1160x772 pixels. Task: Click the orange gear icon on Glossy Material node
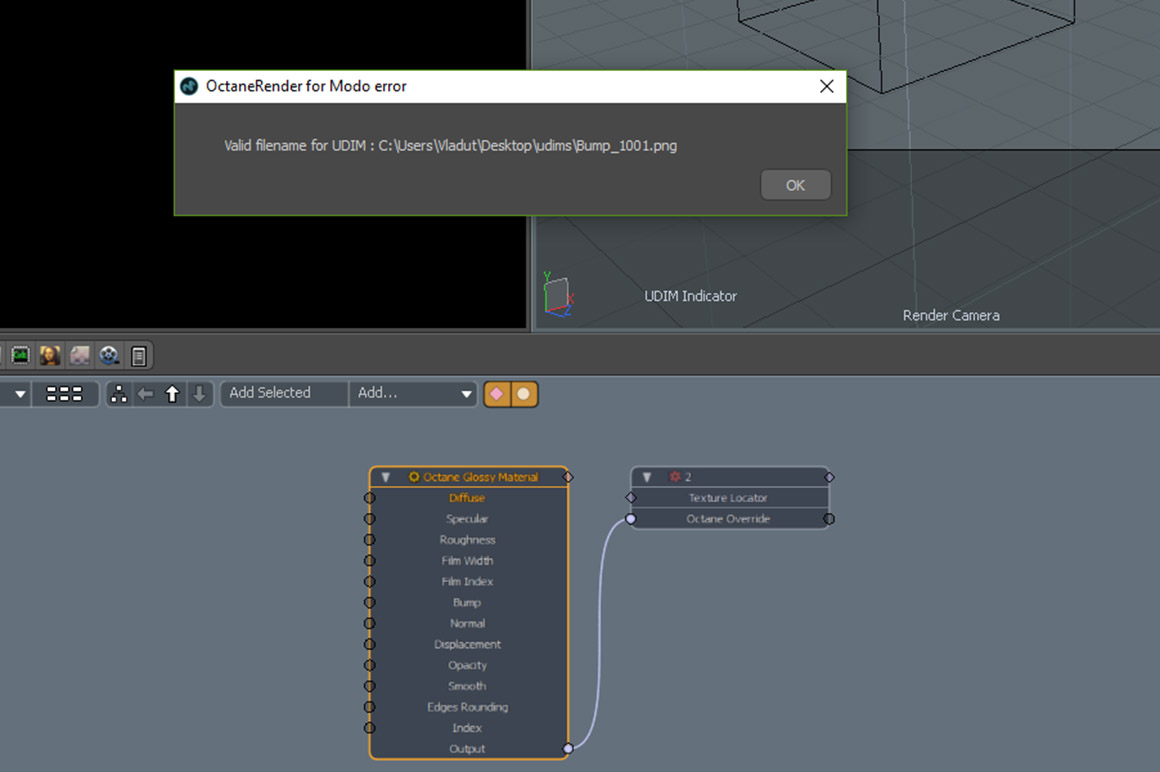tap(414, 477)
